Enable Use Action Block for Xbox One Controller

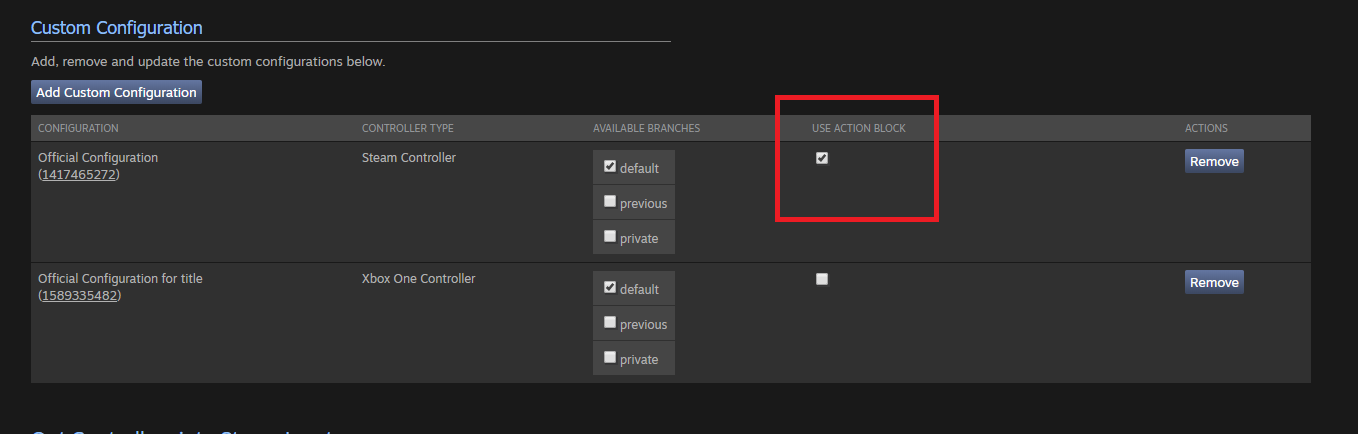click(822, 279)
